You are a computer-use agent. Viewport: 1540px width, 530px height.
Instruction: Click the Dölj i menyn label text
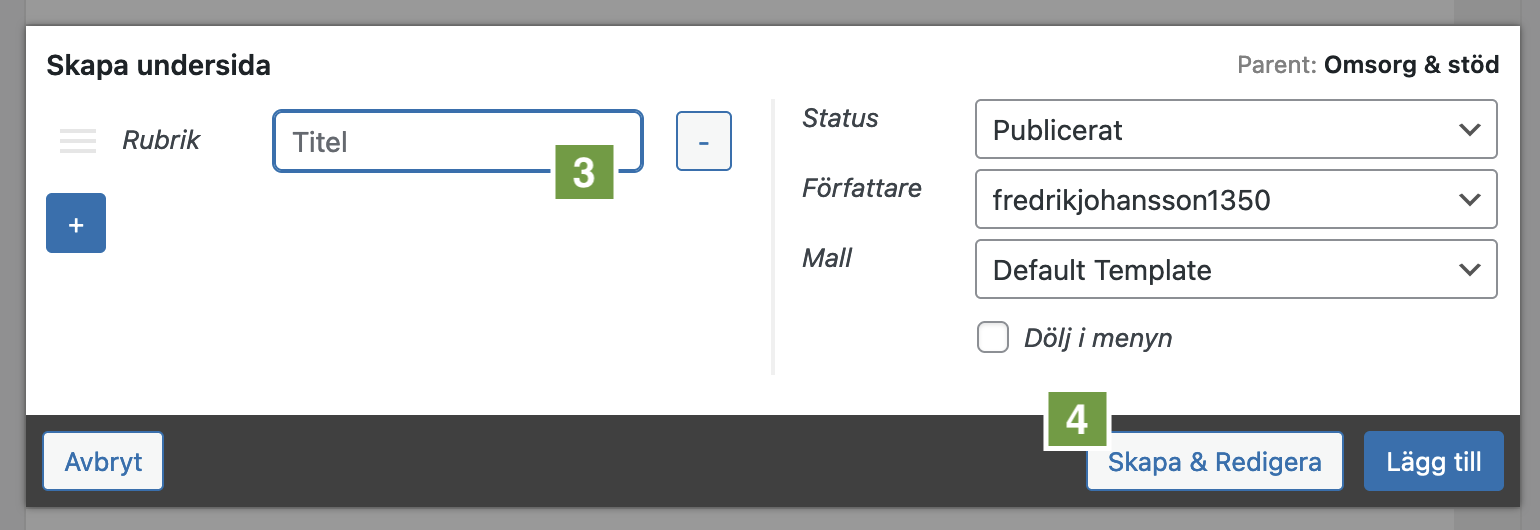(1098, 339)
